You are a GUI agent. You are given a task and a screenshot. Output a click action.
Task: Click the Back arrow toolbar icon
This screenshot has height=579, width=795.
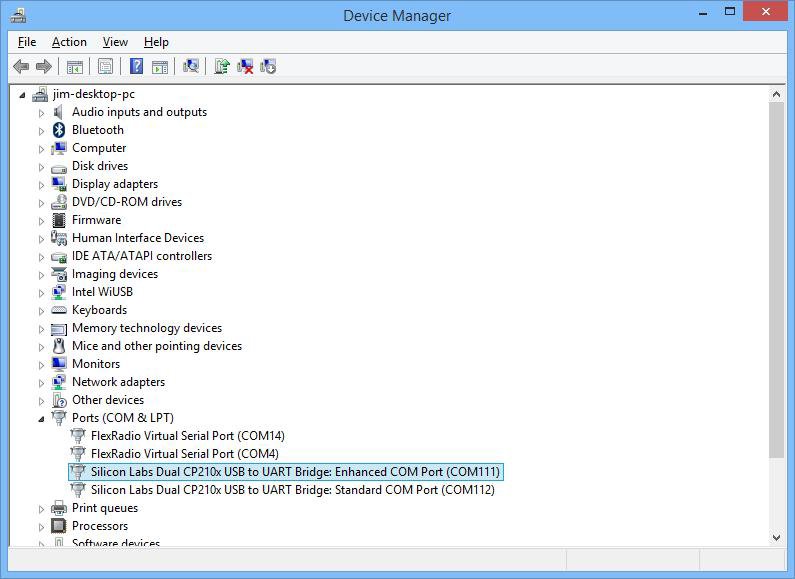[21, 66]
